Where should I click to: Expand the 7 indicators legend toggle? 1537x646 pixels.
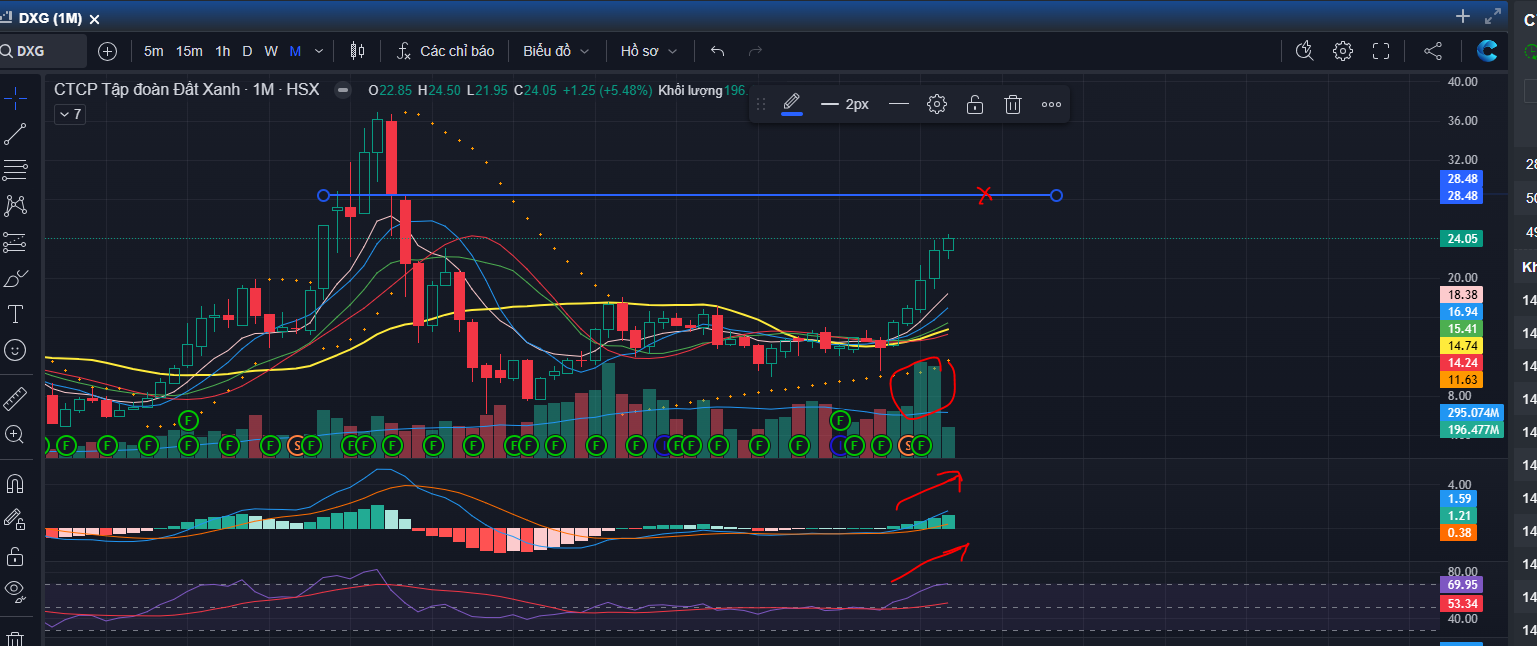[69, 115]
